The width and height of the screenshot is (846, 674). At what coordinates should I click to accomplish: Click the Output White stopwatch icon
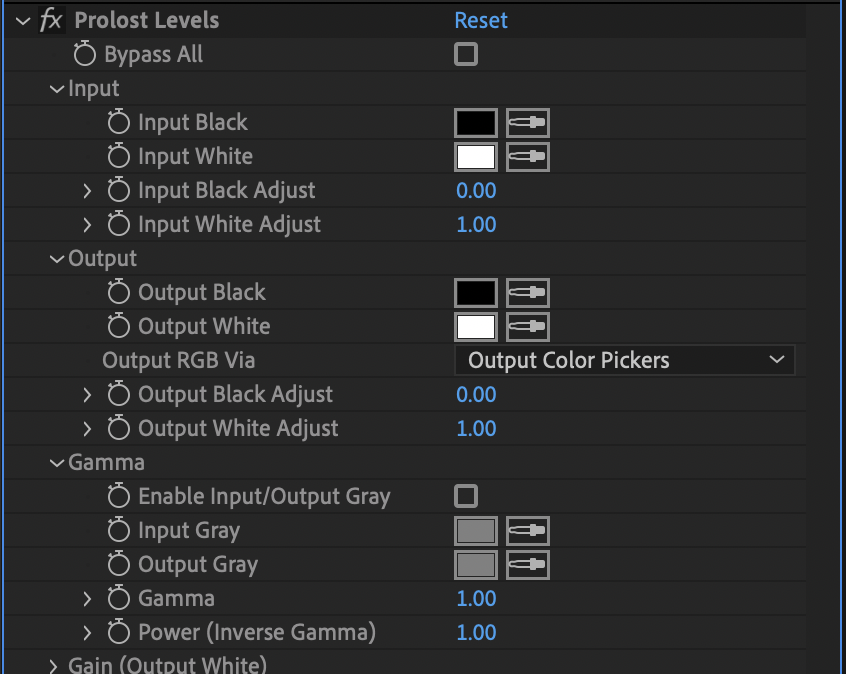pyautogui.click(x=119, y=326)
